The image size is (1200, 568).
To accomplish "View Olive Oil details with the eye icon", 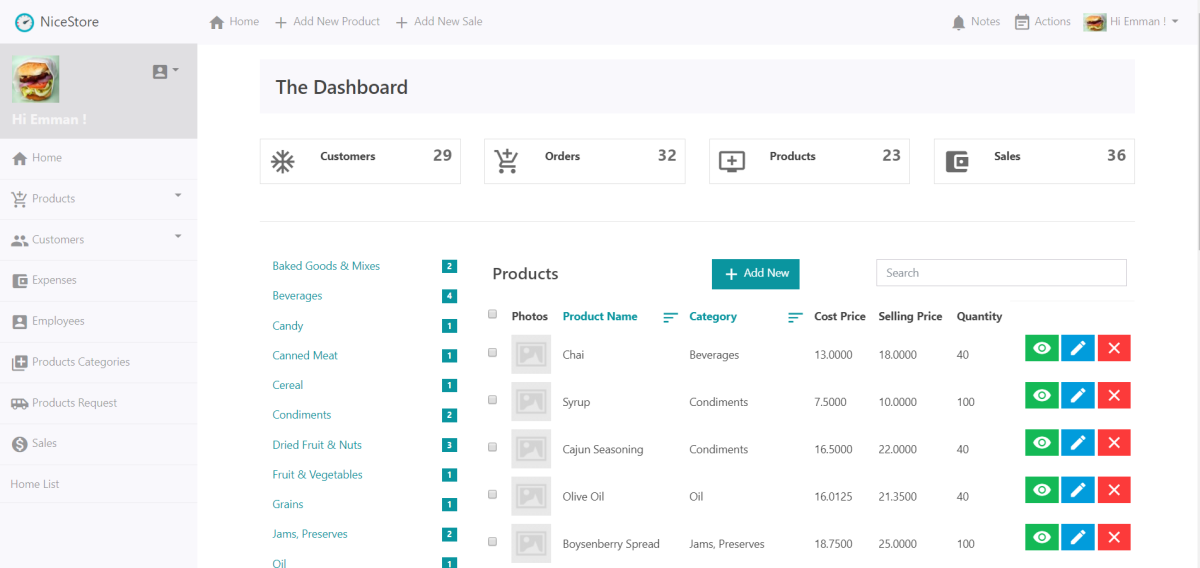I will click(1042, 489).
